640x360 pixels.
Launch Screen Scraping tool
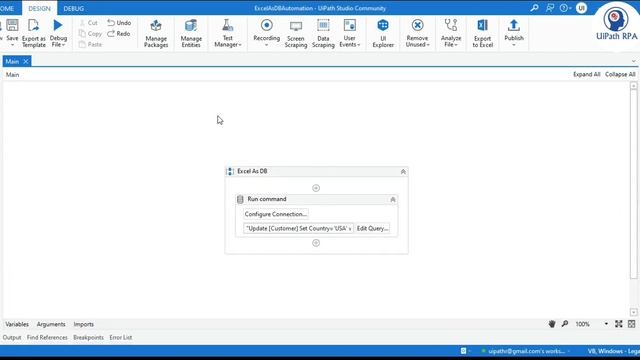click(x=296, y=33)
